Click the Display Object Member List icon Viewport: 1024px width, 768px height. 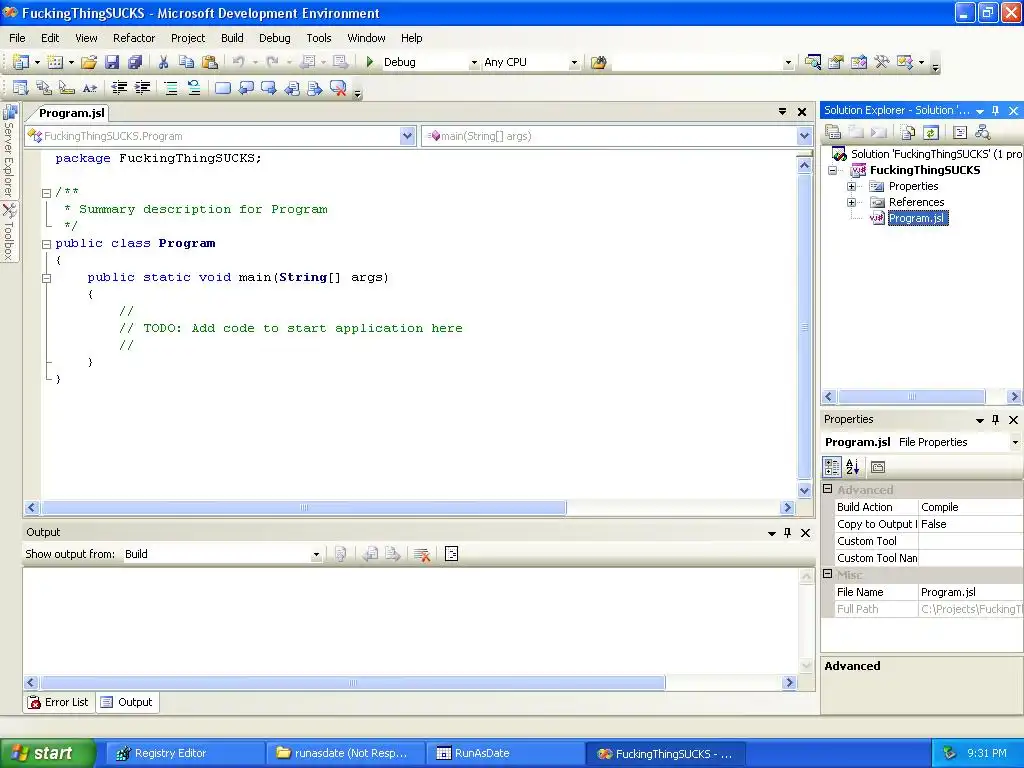pyautogui.click(x=20, y=88)
